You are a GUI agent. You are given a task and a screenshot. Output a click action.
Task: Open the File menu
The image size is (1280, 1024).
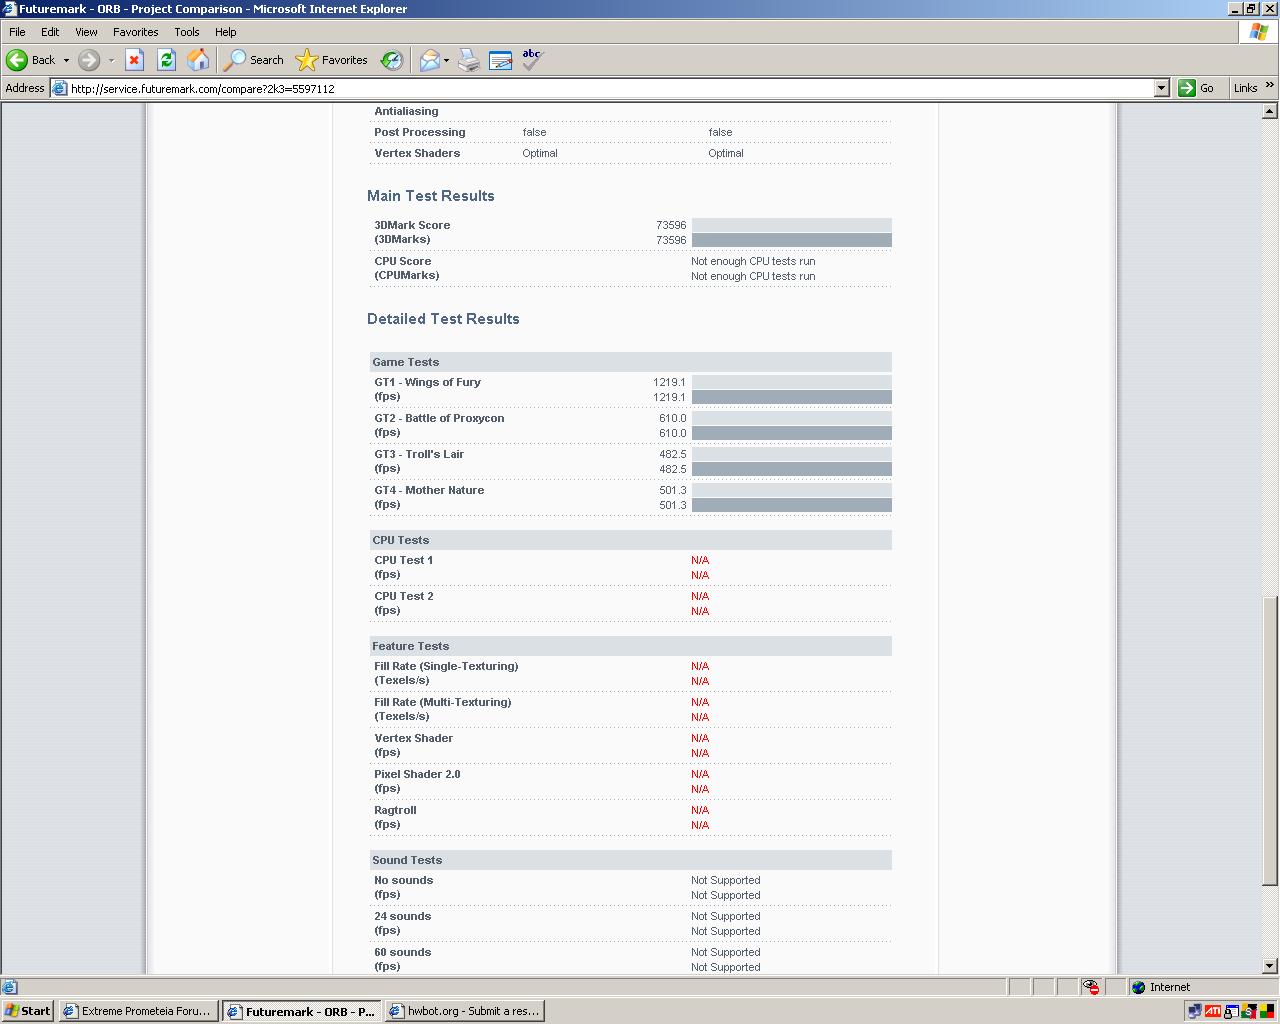tap(17, 32)
